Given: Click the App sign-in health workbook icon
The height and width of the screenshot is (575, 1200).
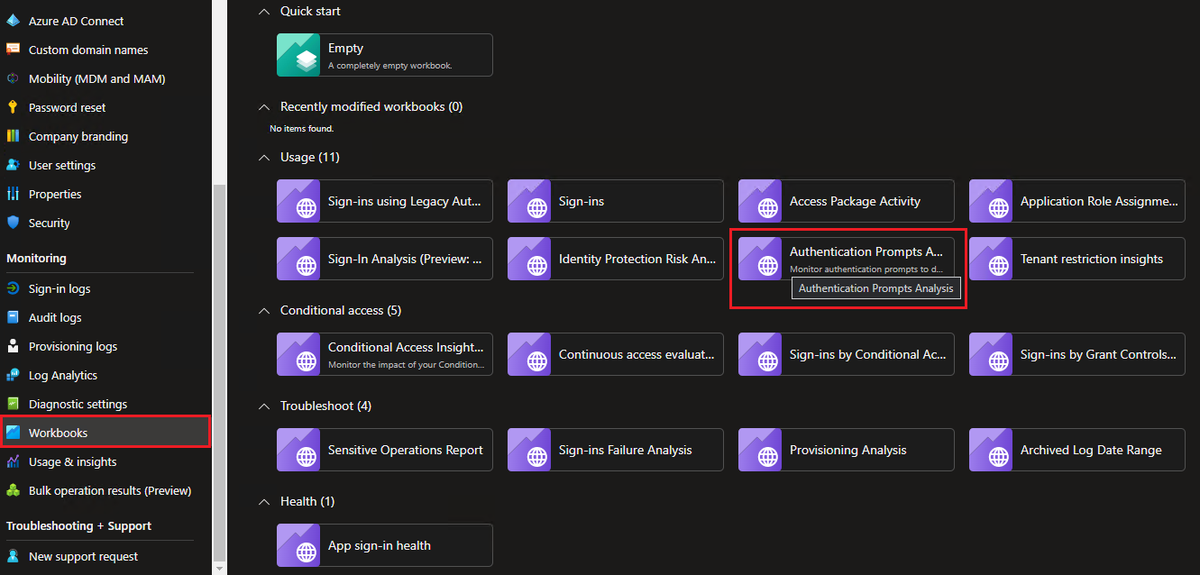Looking at the screenshot, I should tap(299, 545).
